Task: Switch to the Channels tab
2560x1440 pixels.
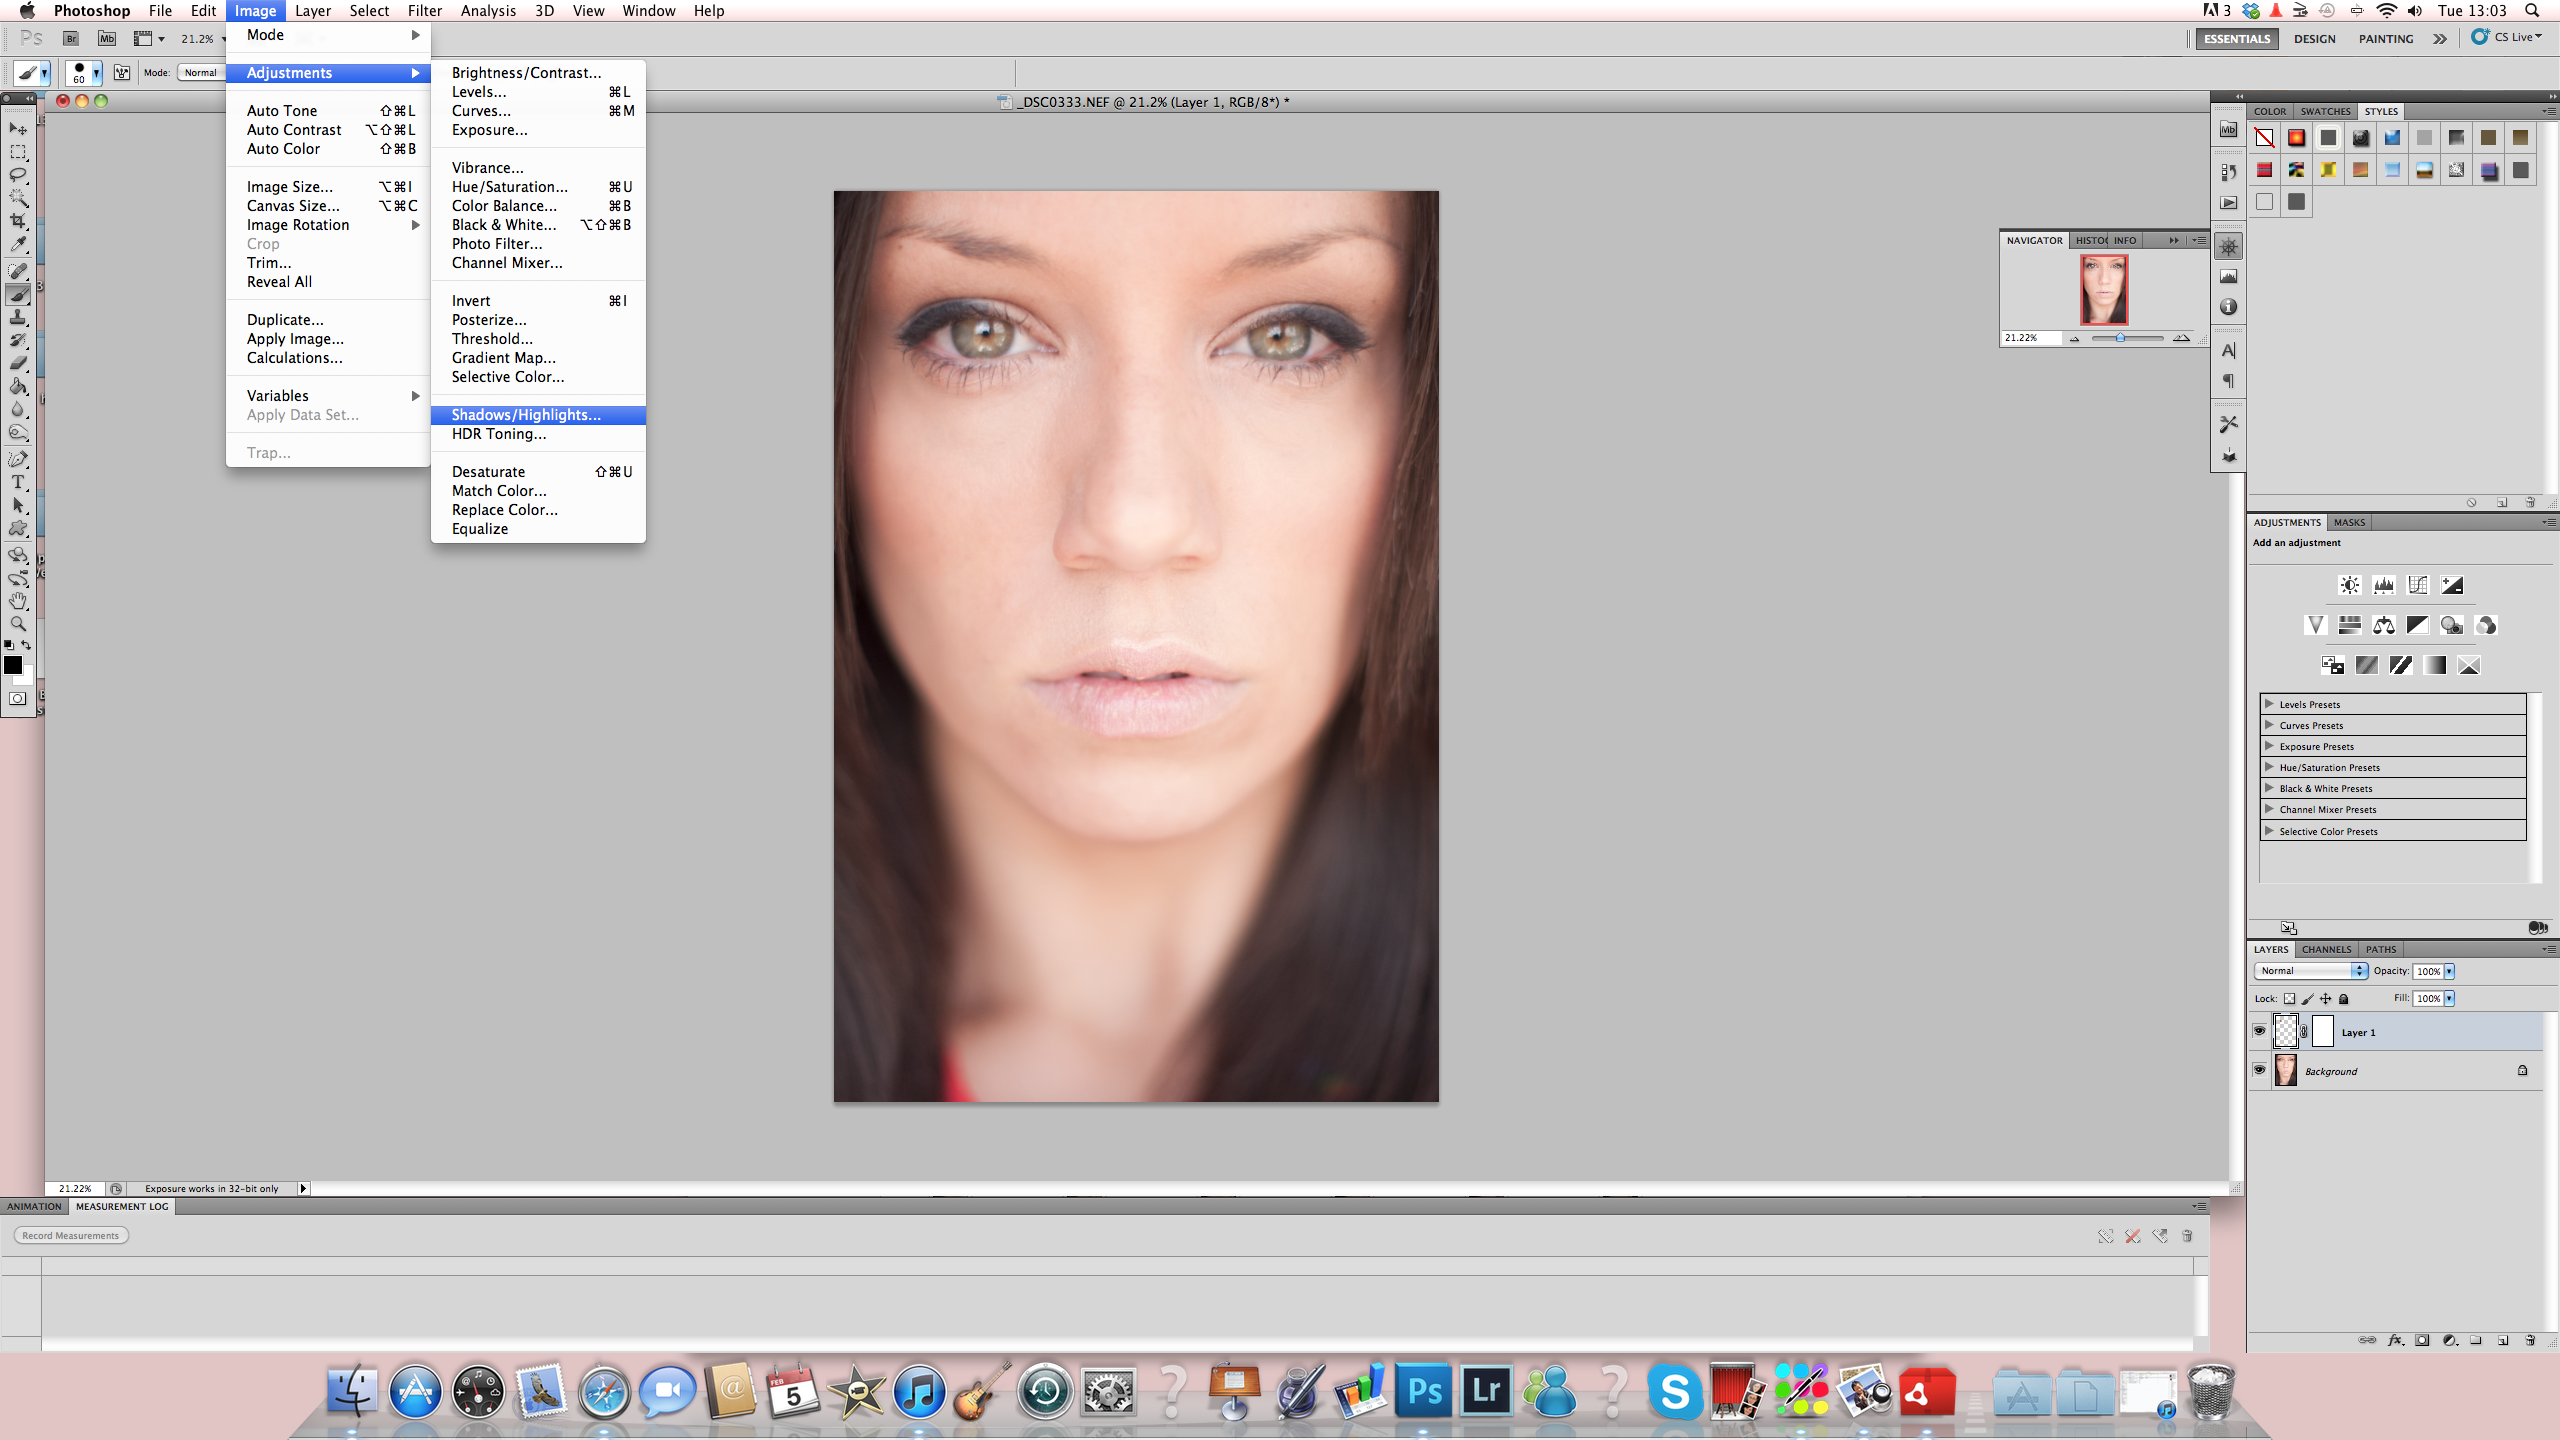Action: point(2325,949)
